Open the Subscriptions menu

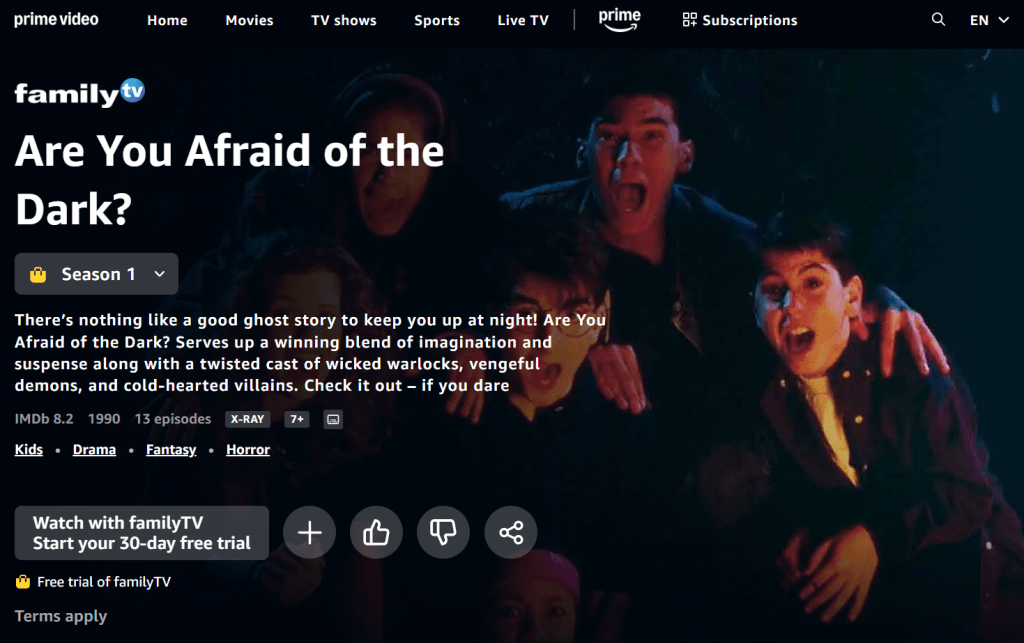pyautogui.click(x=740, y=20)
